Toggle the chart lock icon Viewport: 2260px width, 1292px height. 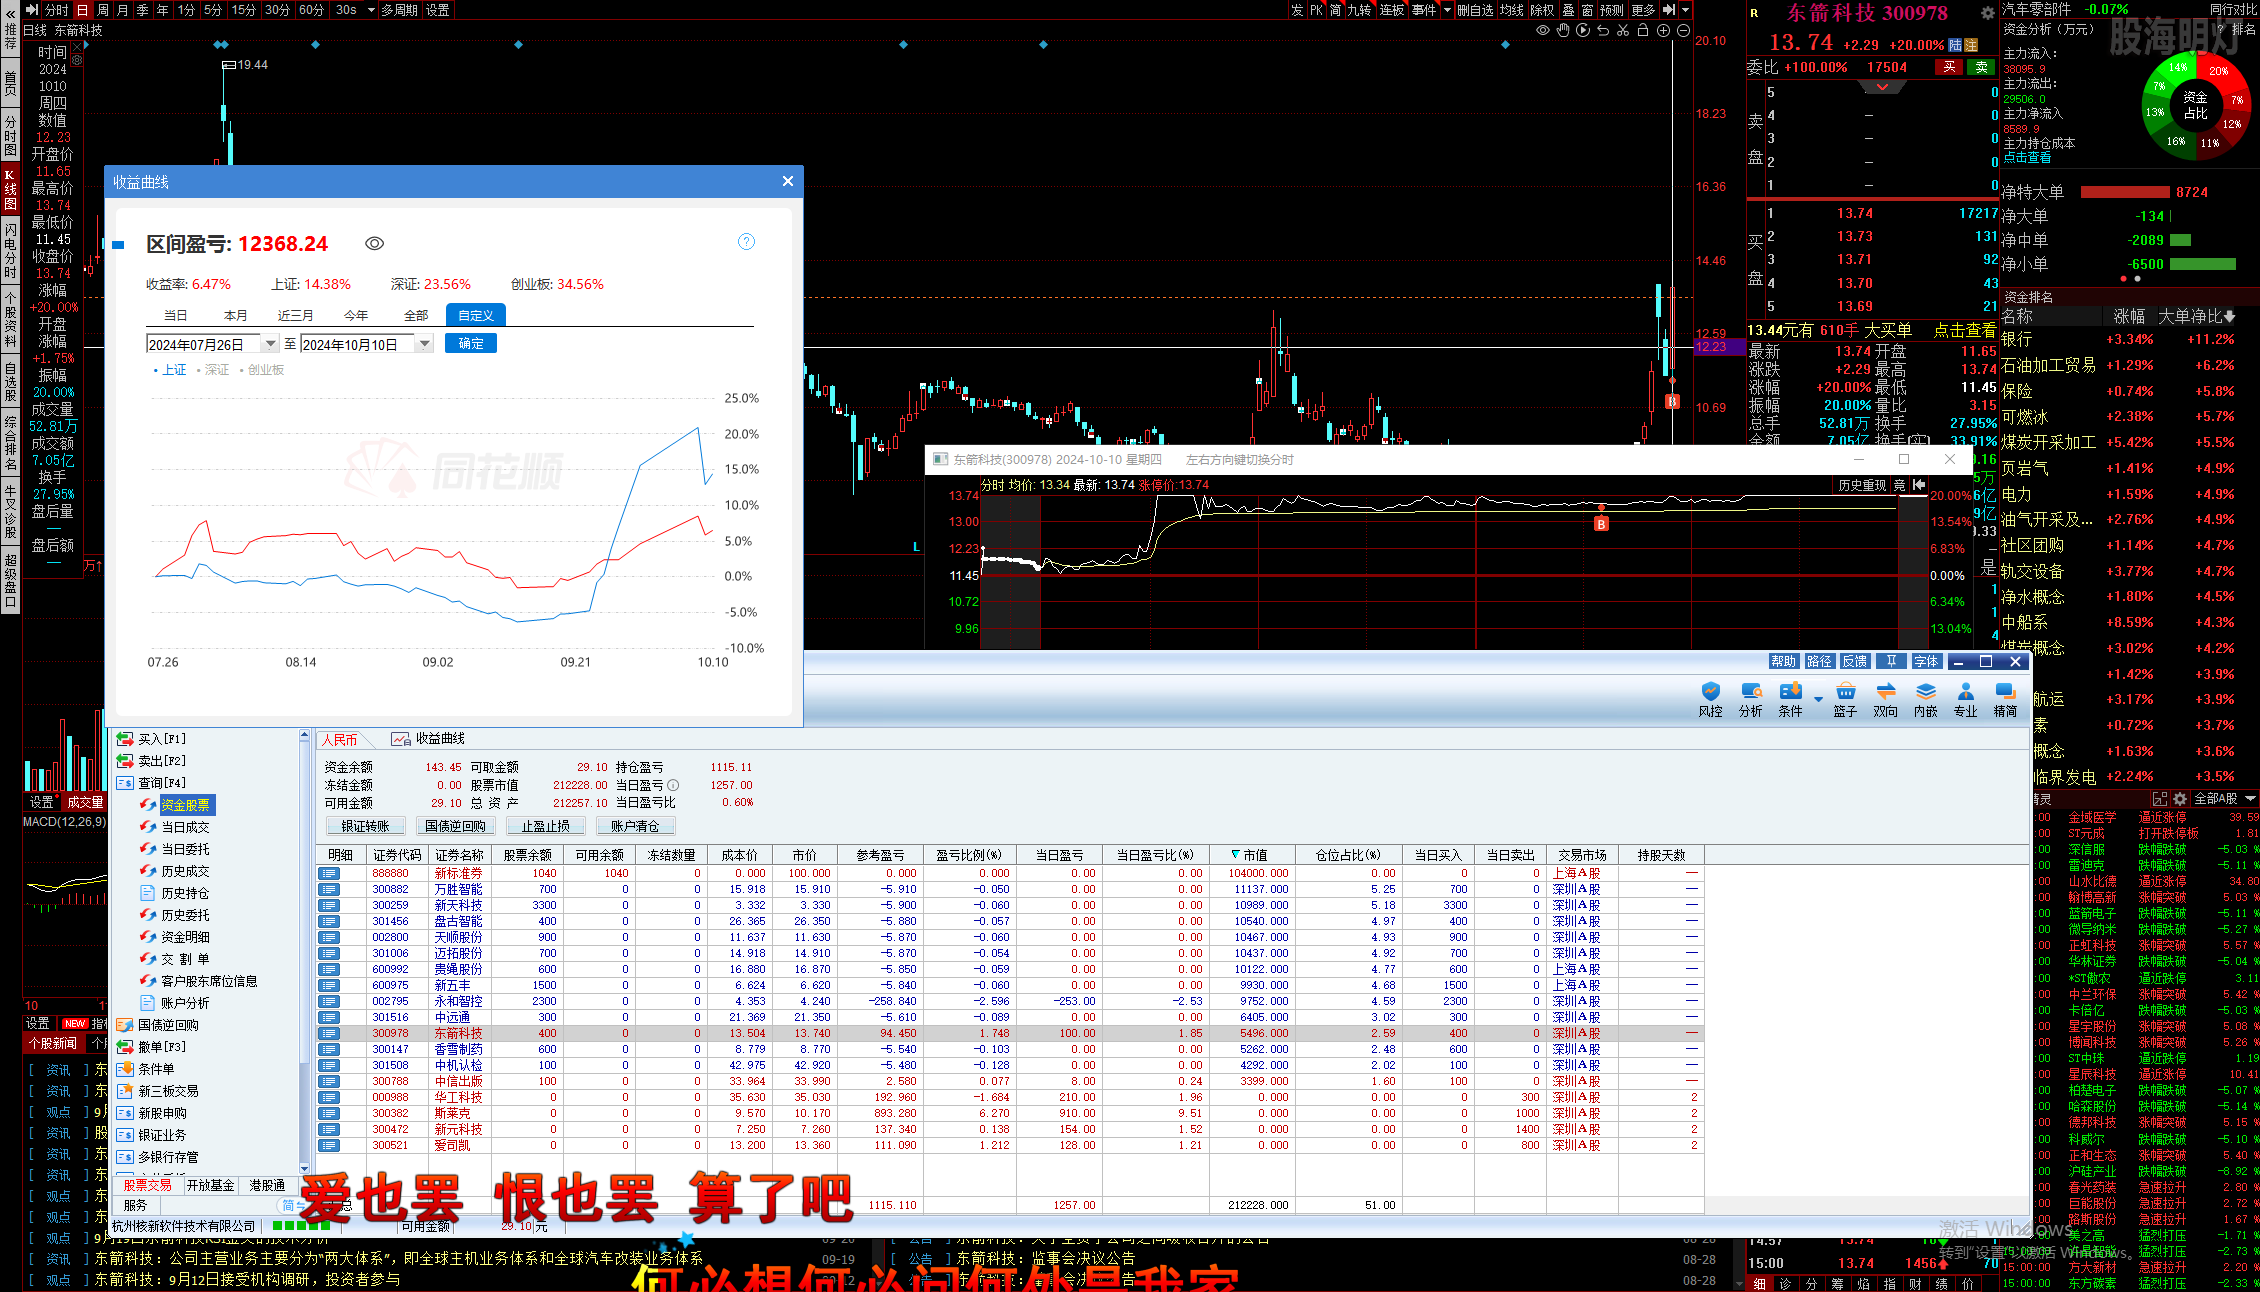pyautogui.click(x=1643, y=30)
